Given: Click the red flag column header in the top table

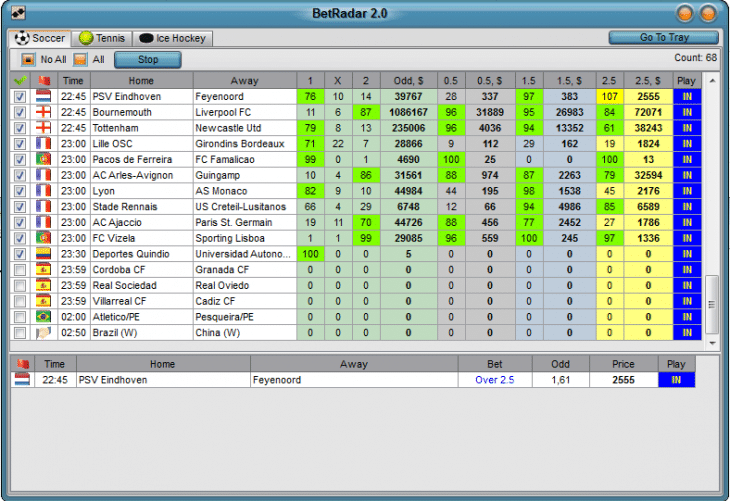Looking at the screenshot, I should point(43,80).
